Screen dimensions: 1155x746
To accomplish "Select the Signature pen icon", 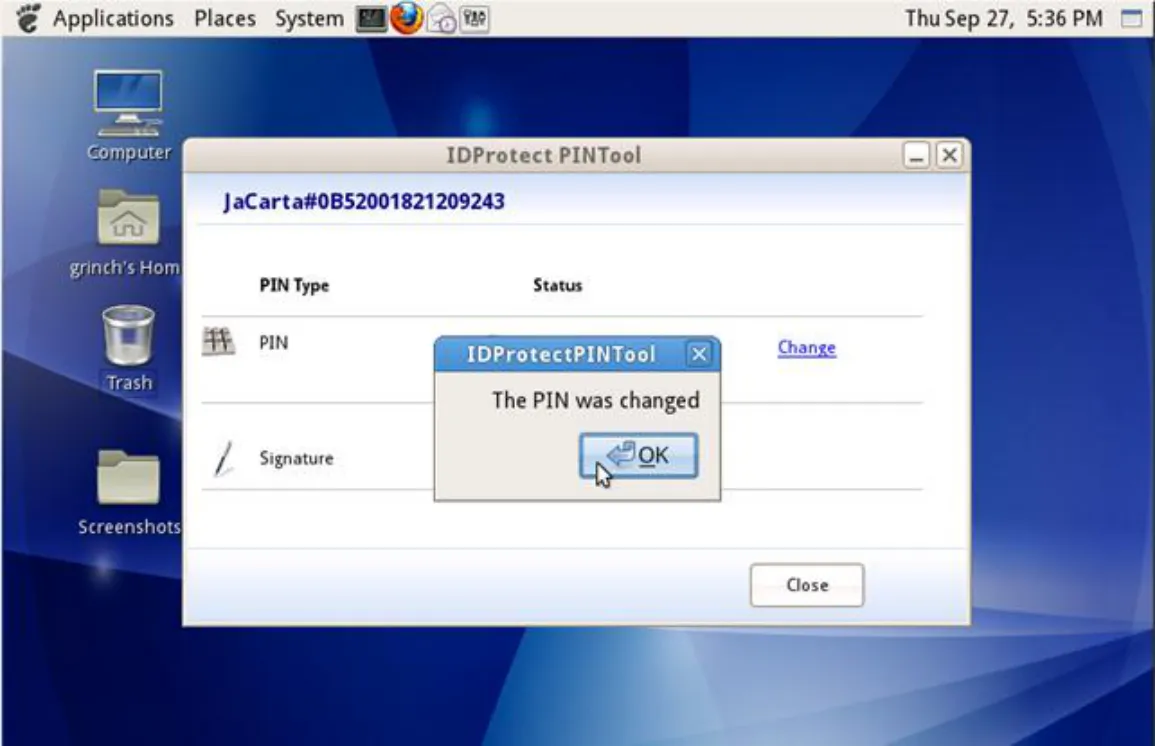I will [224, 458].
